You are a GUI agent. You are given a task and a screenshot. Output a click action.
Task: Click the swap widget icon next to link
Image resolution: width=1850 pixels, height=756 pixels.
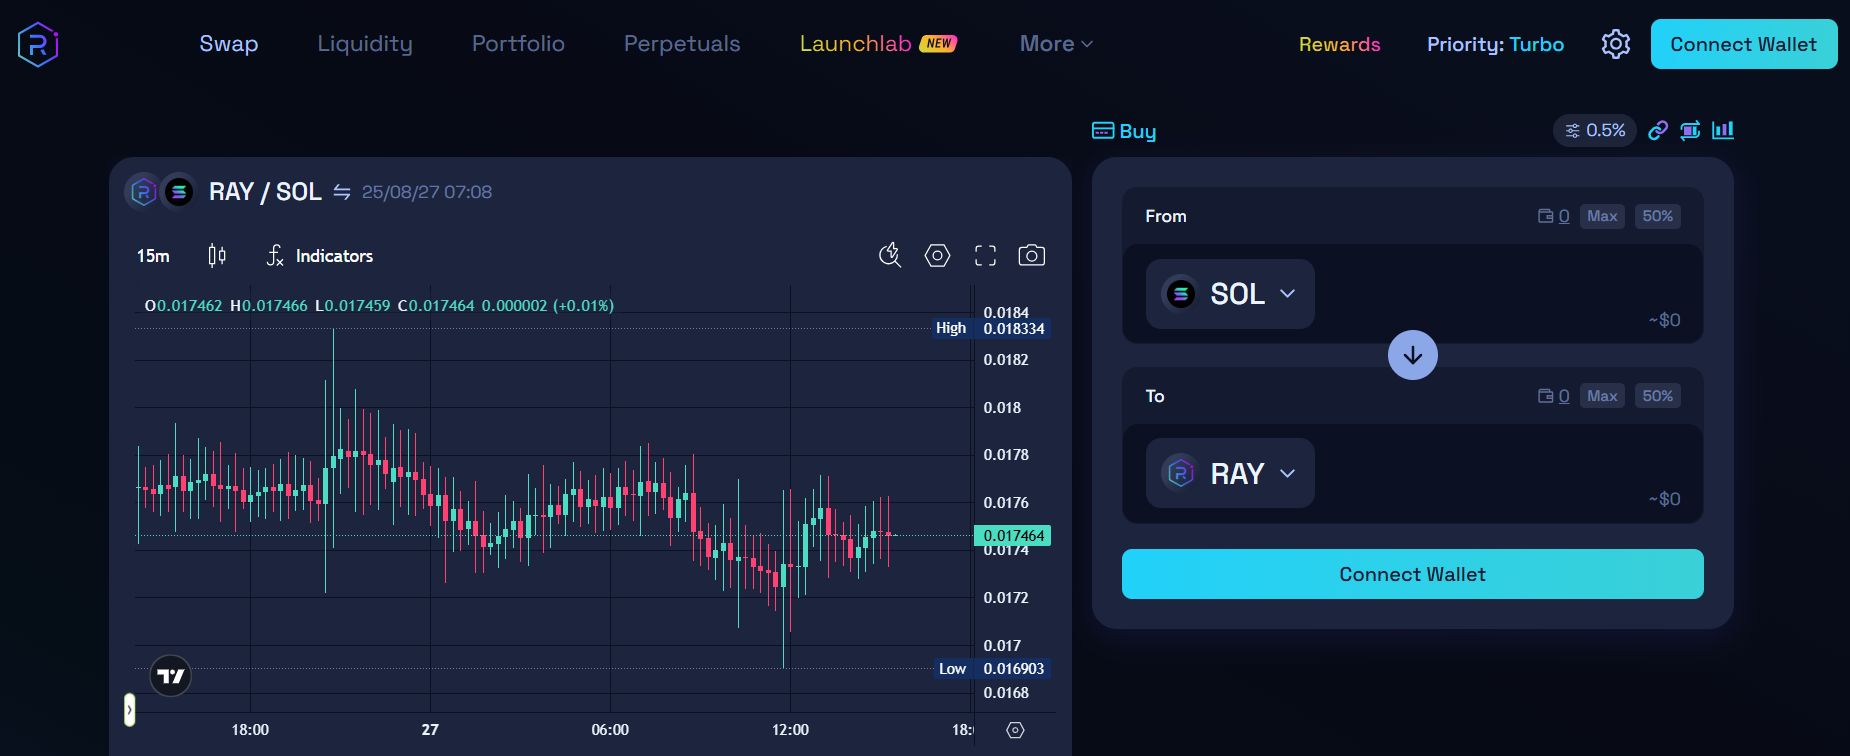[1690, 130]
